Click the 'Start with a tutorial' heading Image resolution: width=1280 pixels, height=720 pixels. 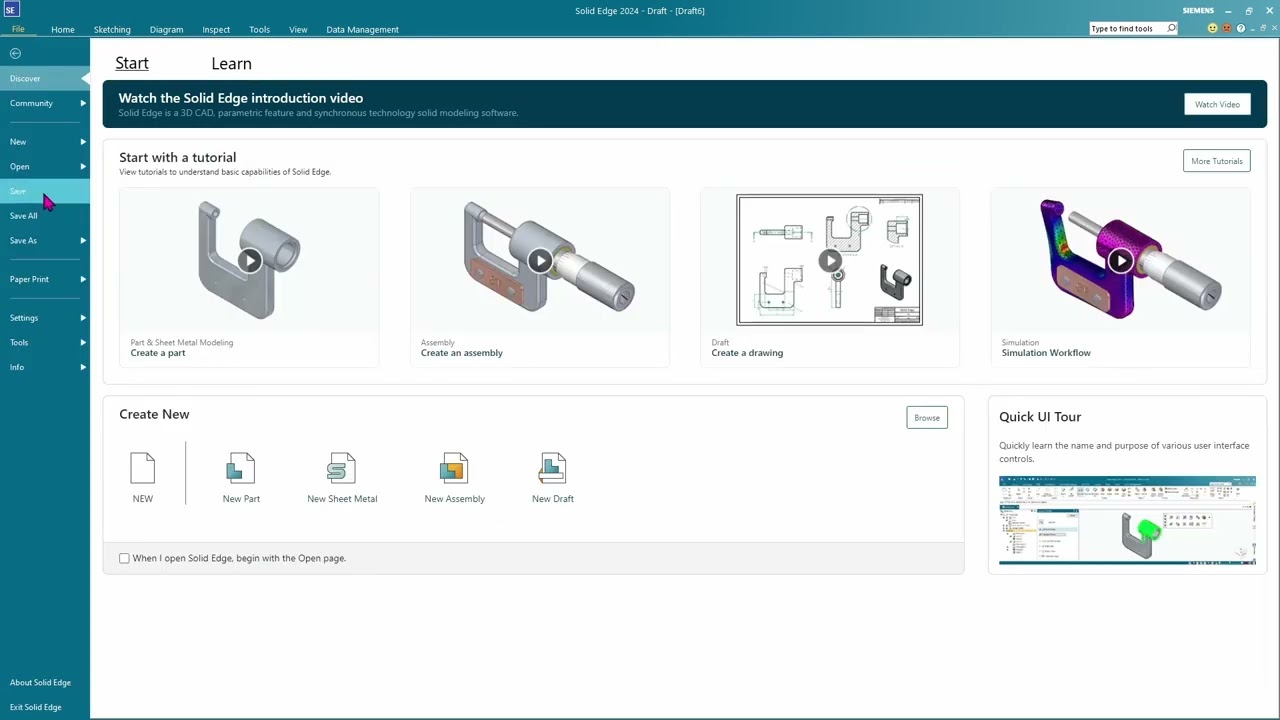coord(178,158)
